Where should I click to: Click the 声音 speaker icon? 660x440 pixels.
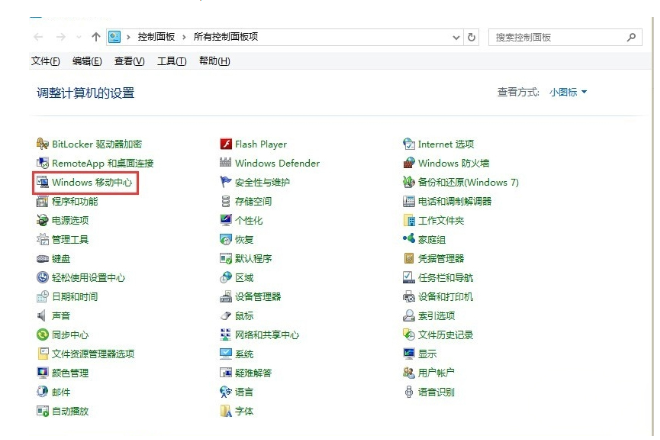click(42, 316)
